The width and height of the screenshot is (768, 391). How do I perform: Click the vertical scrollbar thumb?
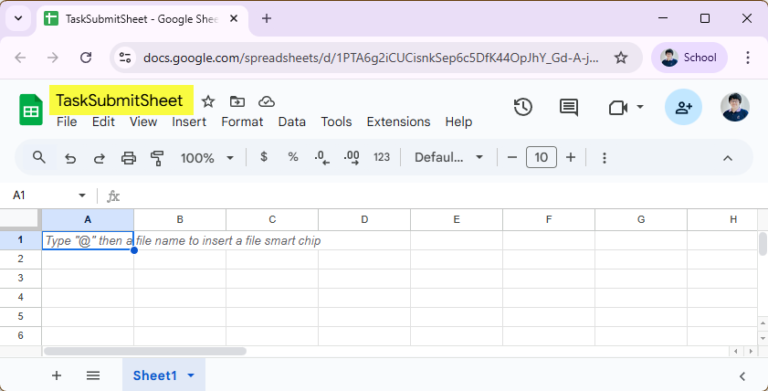pyautogui.click(x=763, y=244)
